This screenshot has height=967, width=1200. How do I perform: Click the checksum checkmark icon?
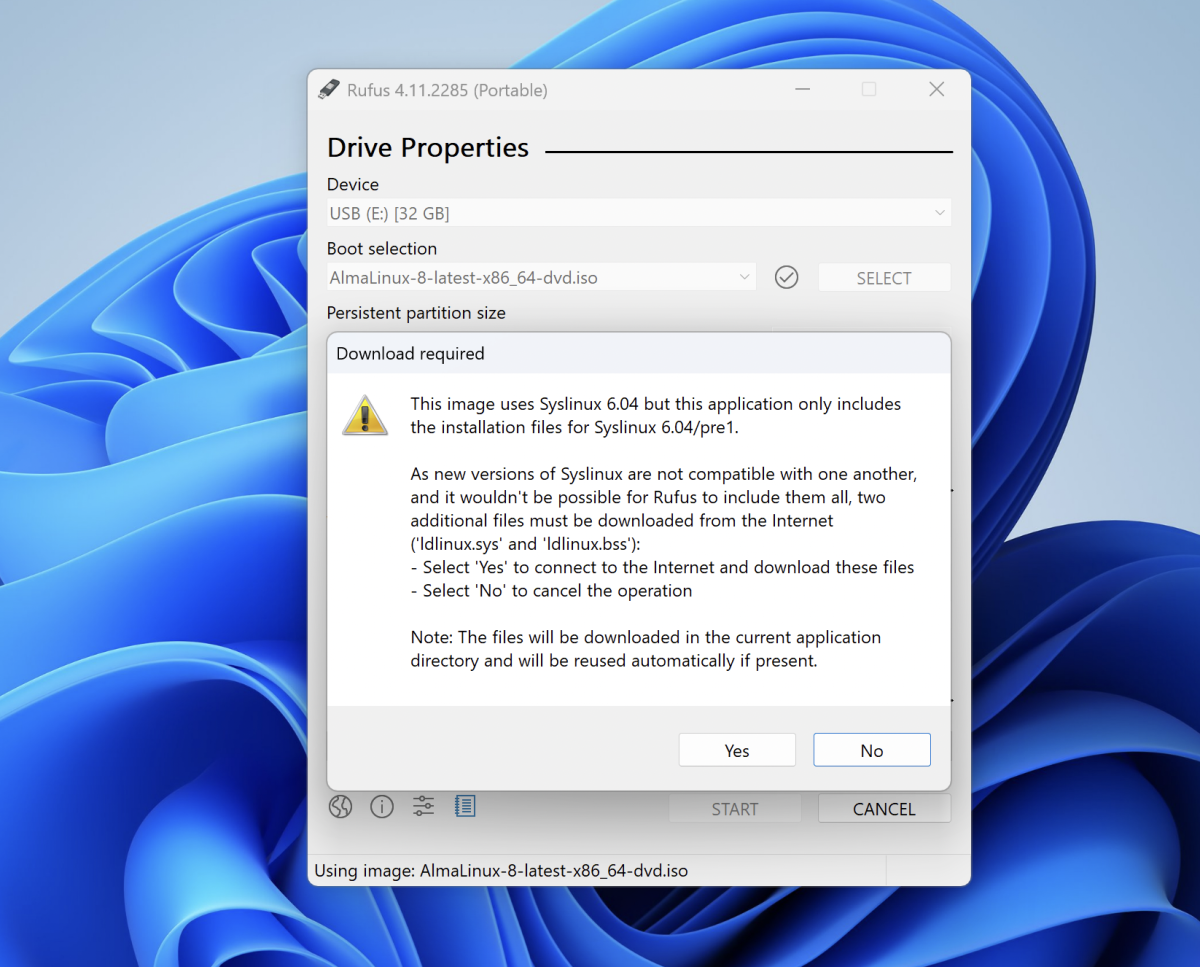point(787,278)
